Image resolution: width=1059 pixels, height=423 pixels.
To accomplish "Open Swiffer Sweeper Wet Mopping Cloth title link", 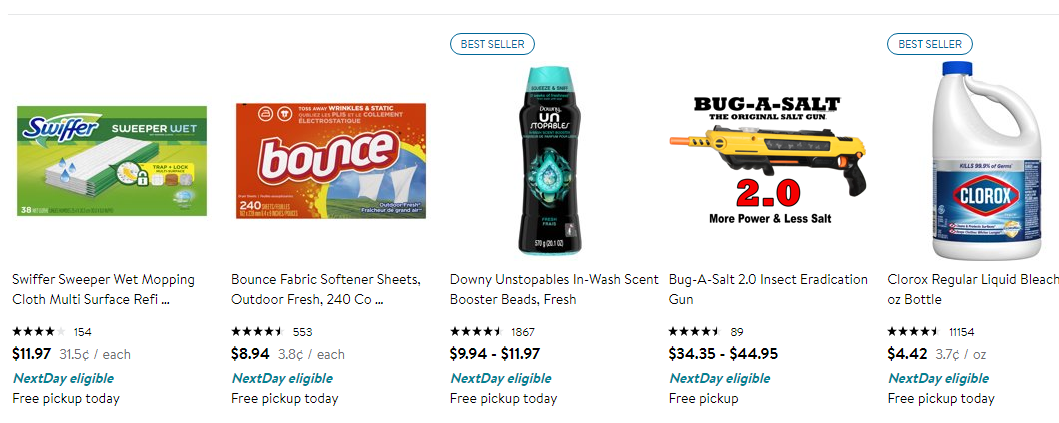I will 103,289.
